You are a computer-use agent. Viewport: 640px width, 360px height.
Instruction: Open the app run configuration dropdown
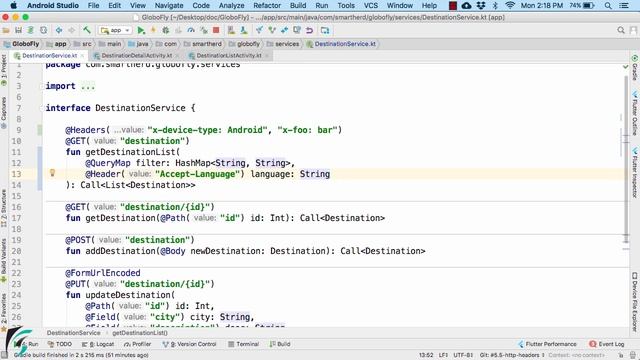coord(115,30)
